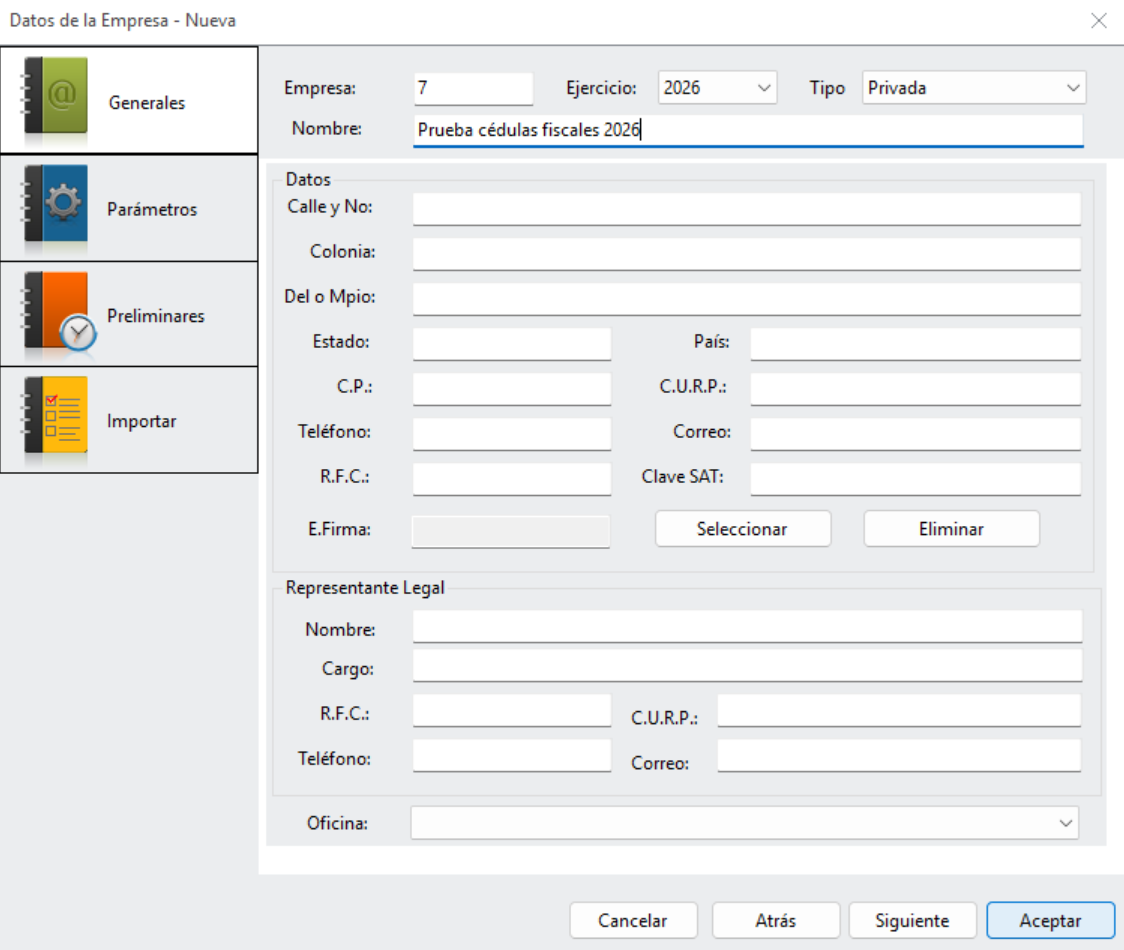The image size is (1124, 950).
Task: Click the blue Parámetros gear notebook icon
Action: (56, 204)
